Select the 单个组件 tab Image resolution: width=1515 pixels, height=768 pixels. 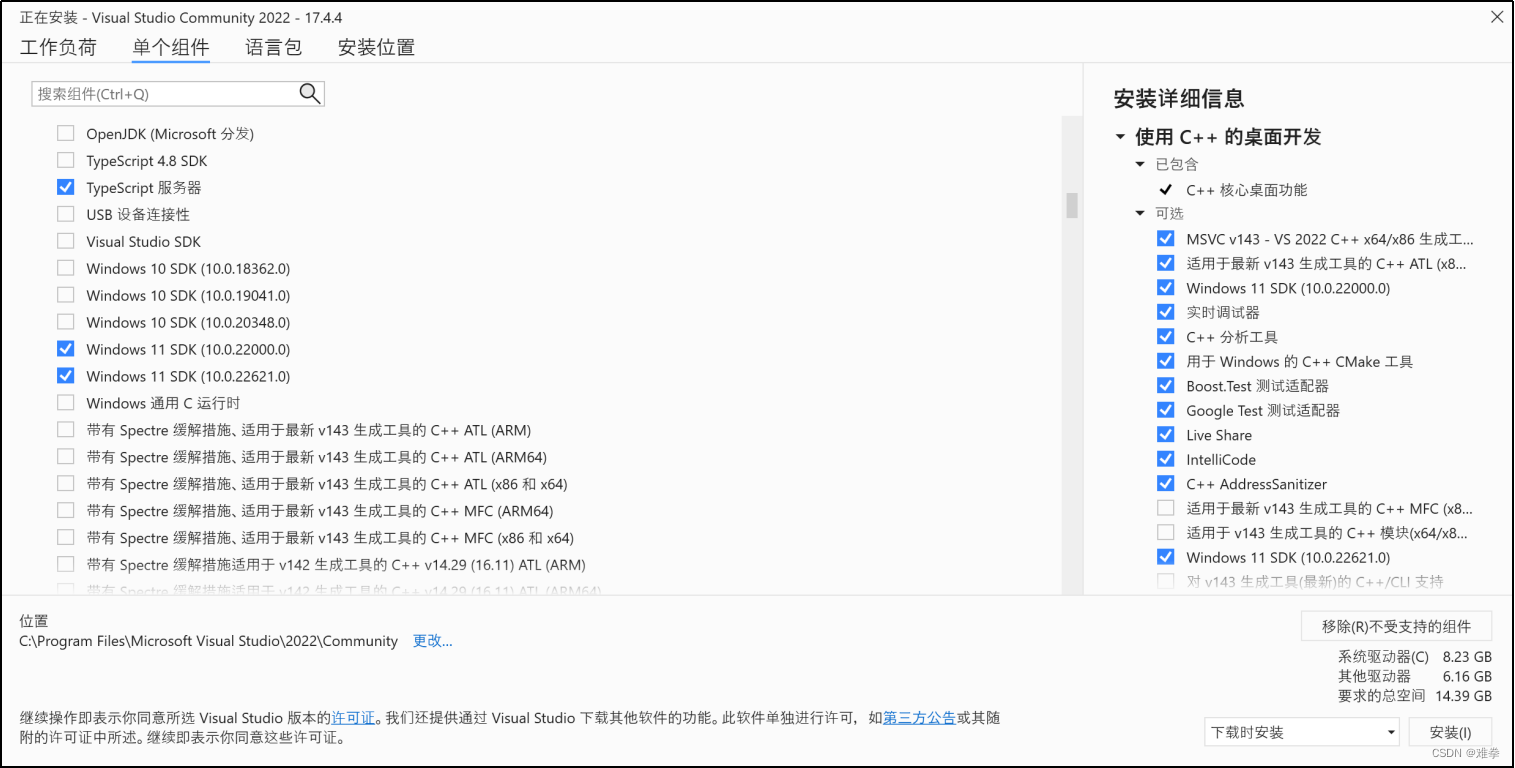[x=171, y=47]
